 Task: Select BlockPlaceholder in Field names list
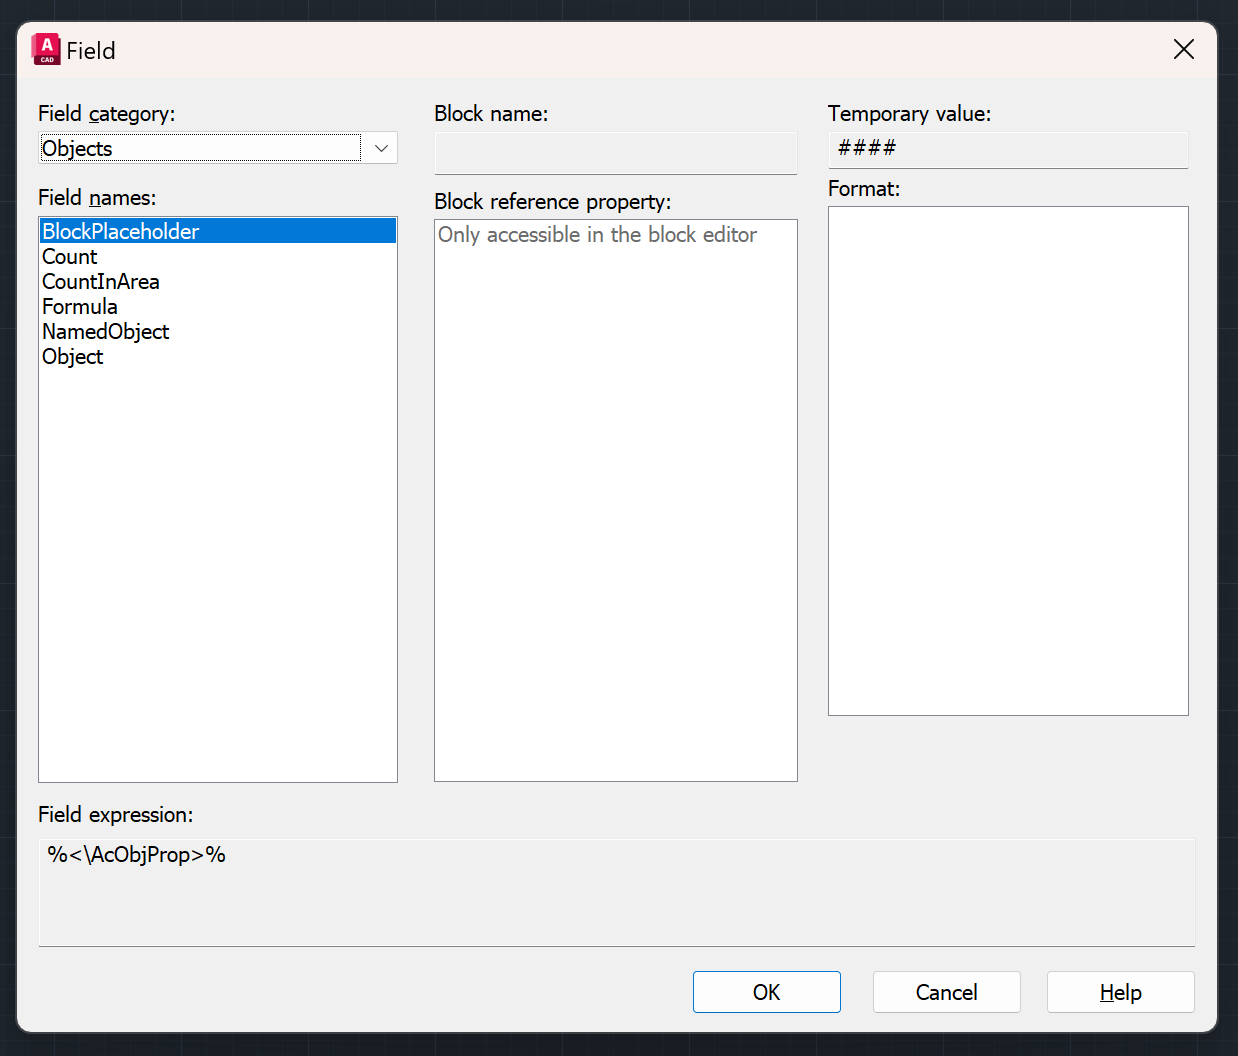pyautogui.click(x=121, y=231)
